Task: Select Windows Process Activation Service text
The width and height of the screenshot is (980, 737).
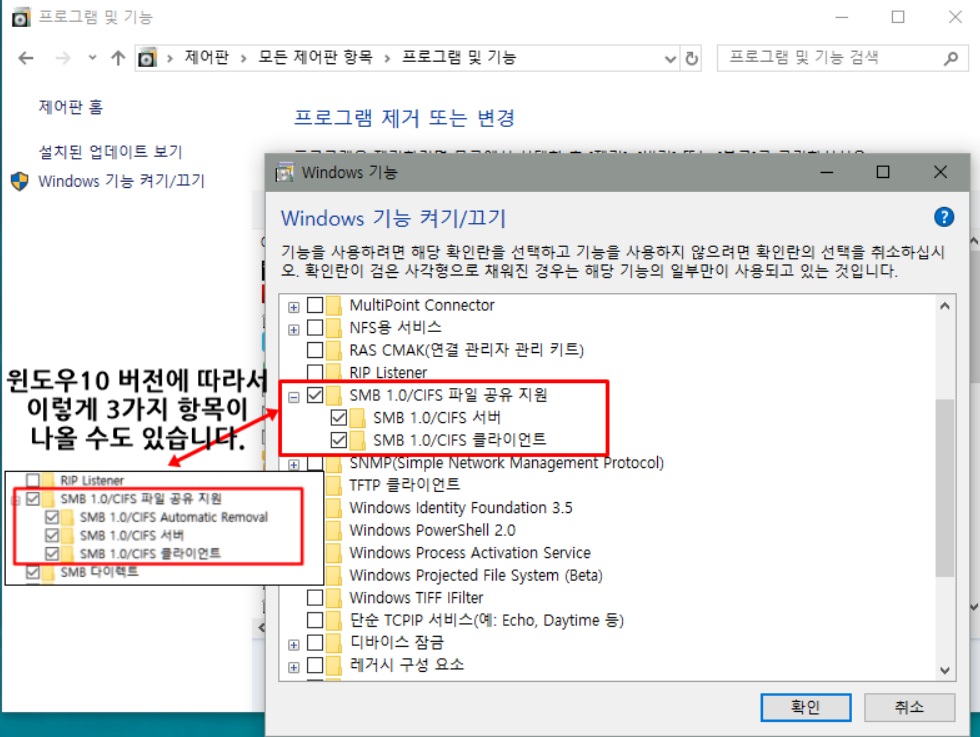Action: point(470,553)
